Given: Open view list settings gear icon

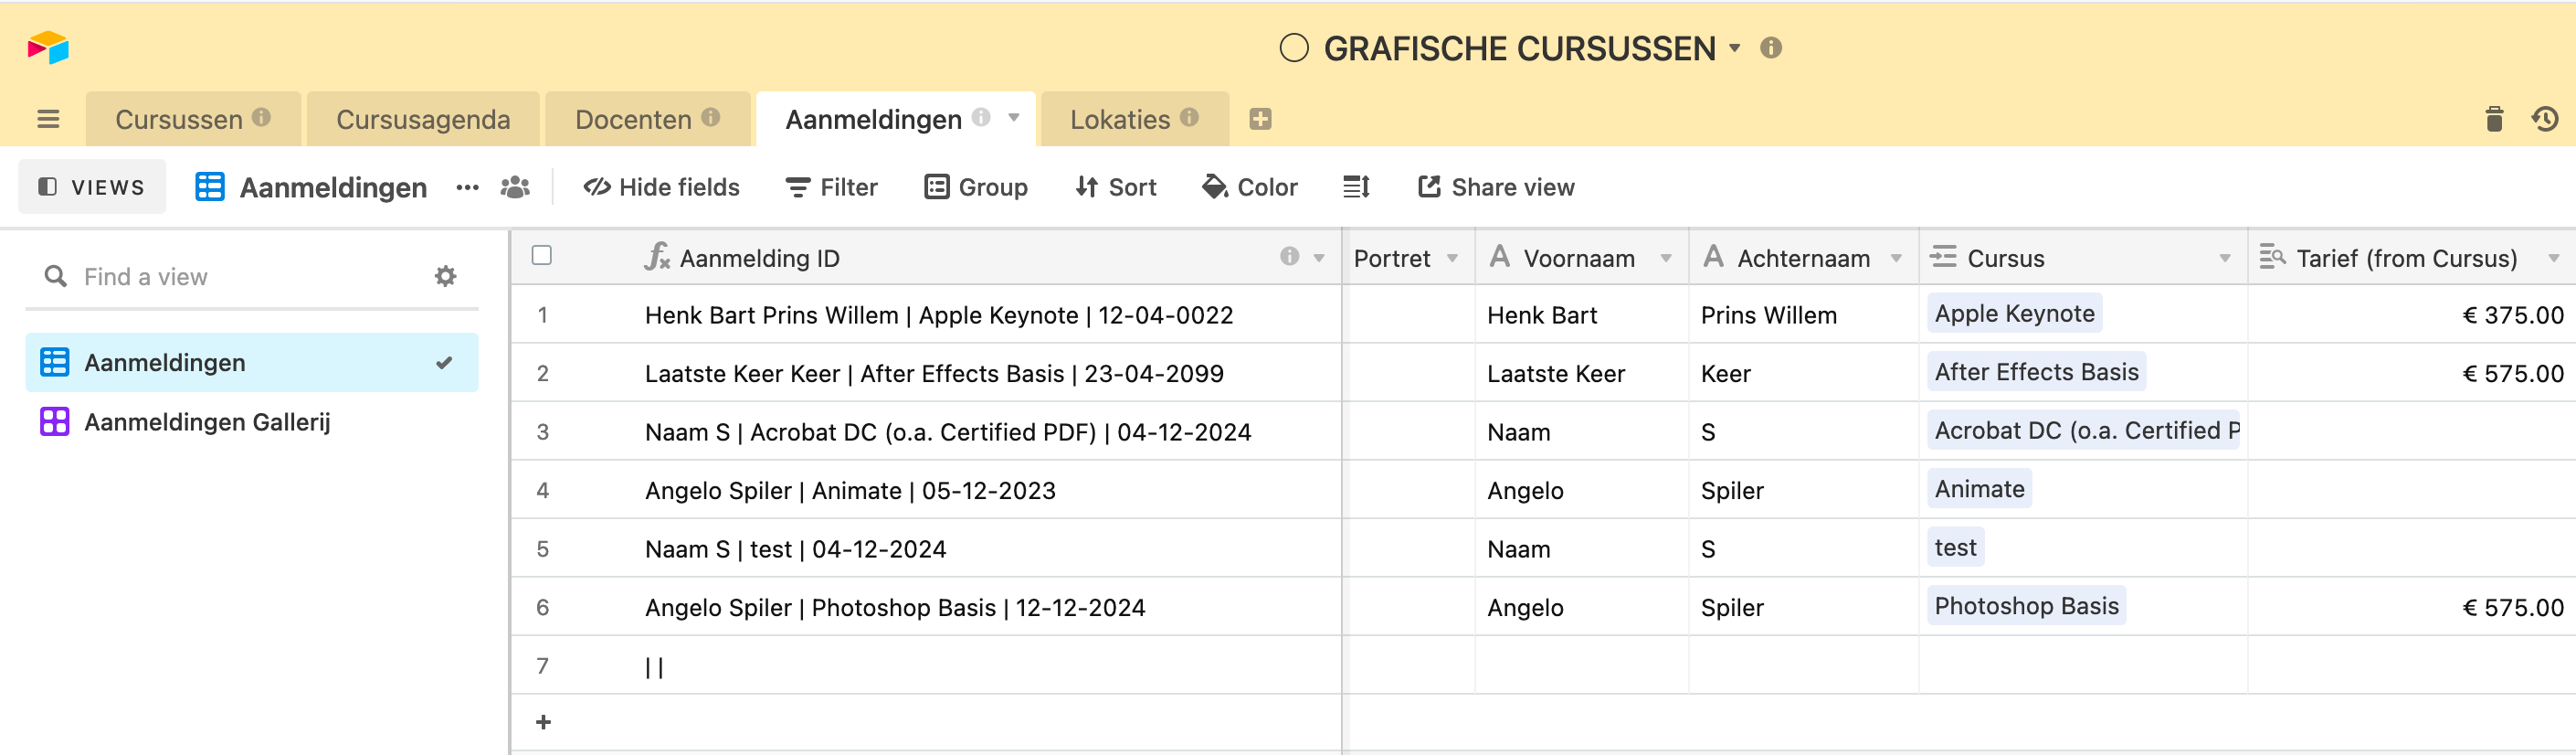Looking at the screenshot, I should 446,276.
